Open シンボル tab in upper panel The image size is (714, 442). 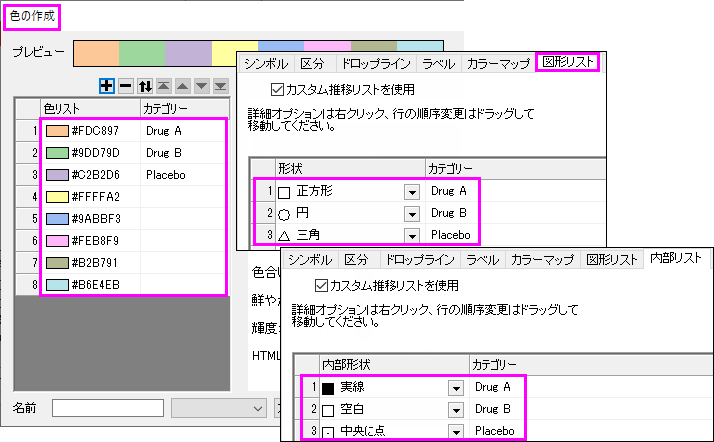click(266, 64)
